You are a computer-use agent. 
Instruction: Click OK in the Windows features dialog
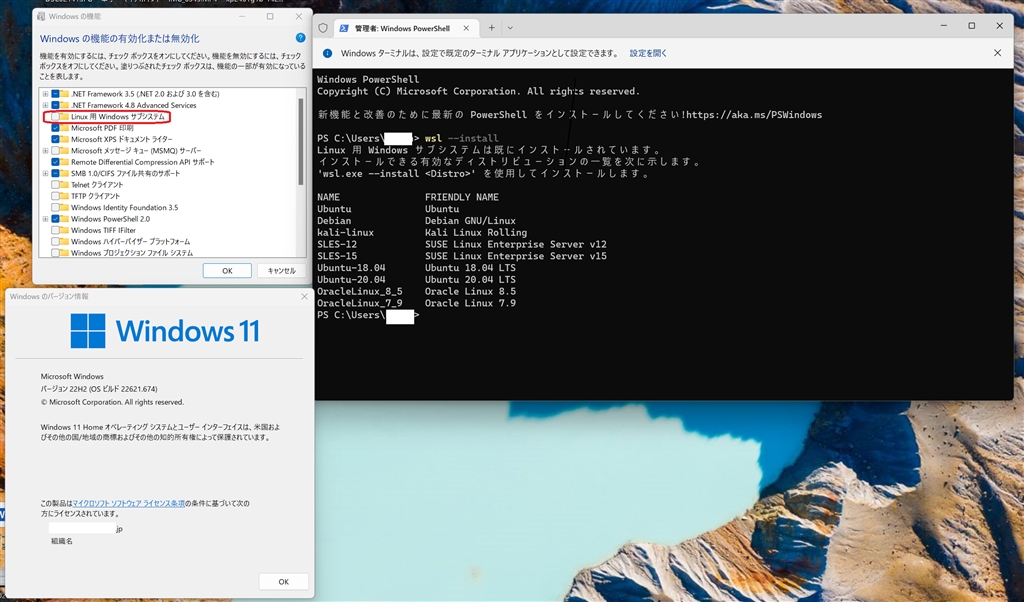[x=227, y=271]
